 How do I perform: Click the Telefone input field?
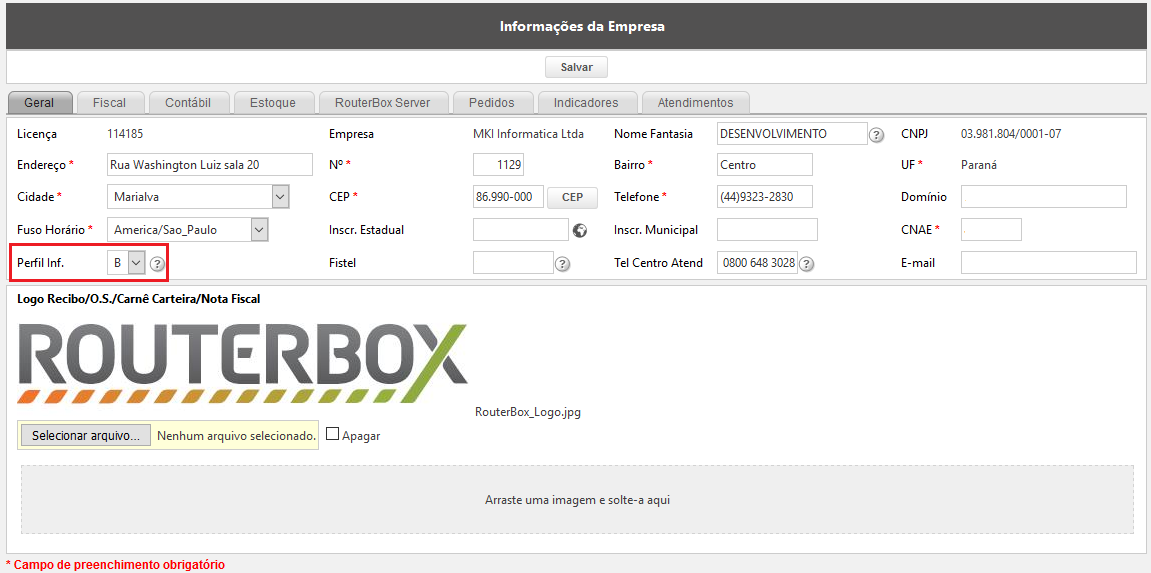pos(765,197)
